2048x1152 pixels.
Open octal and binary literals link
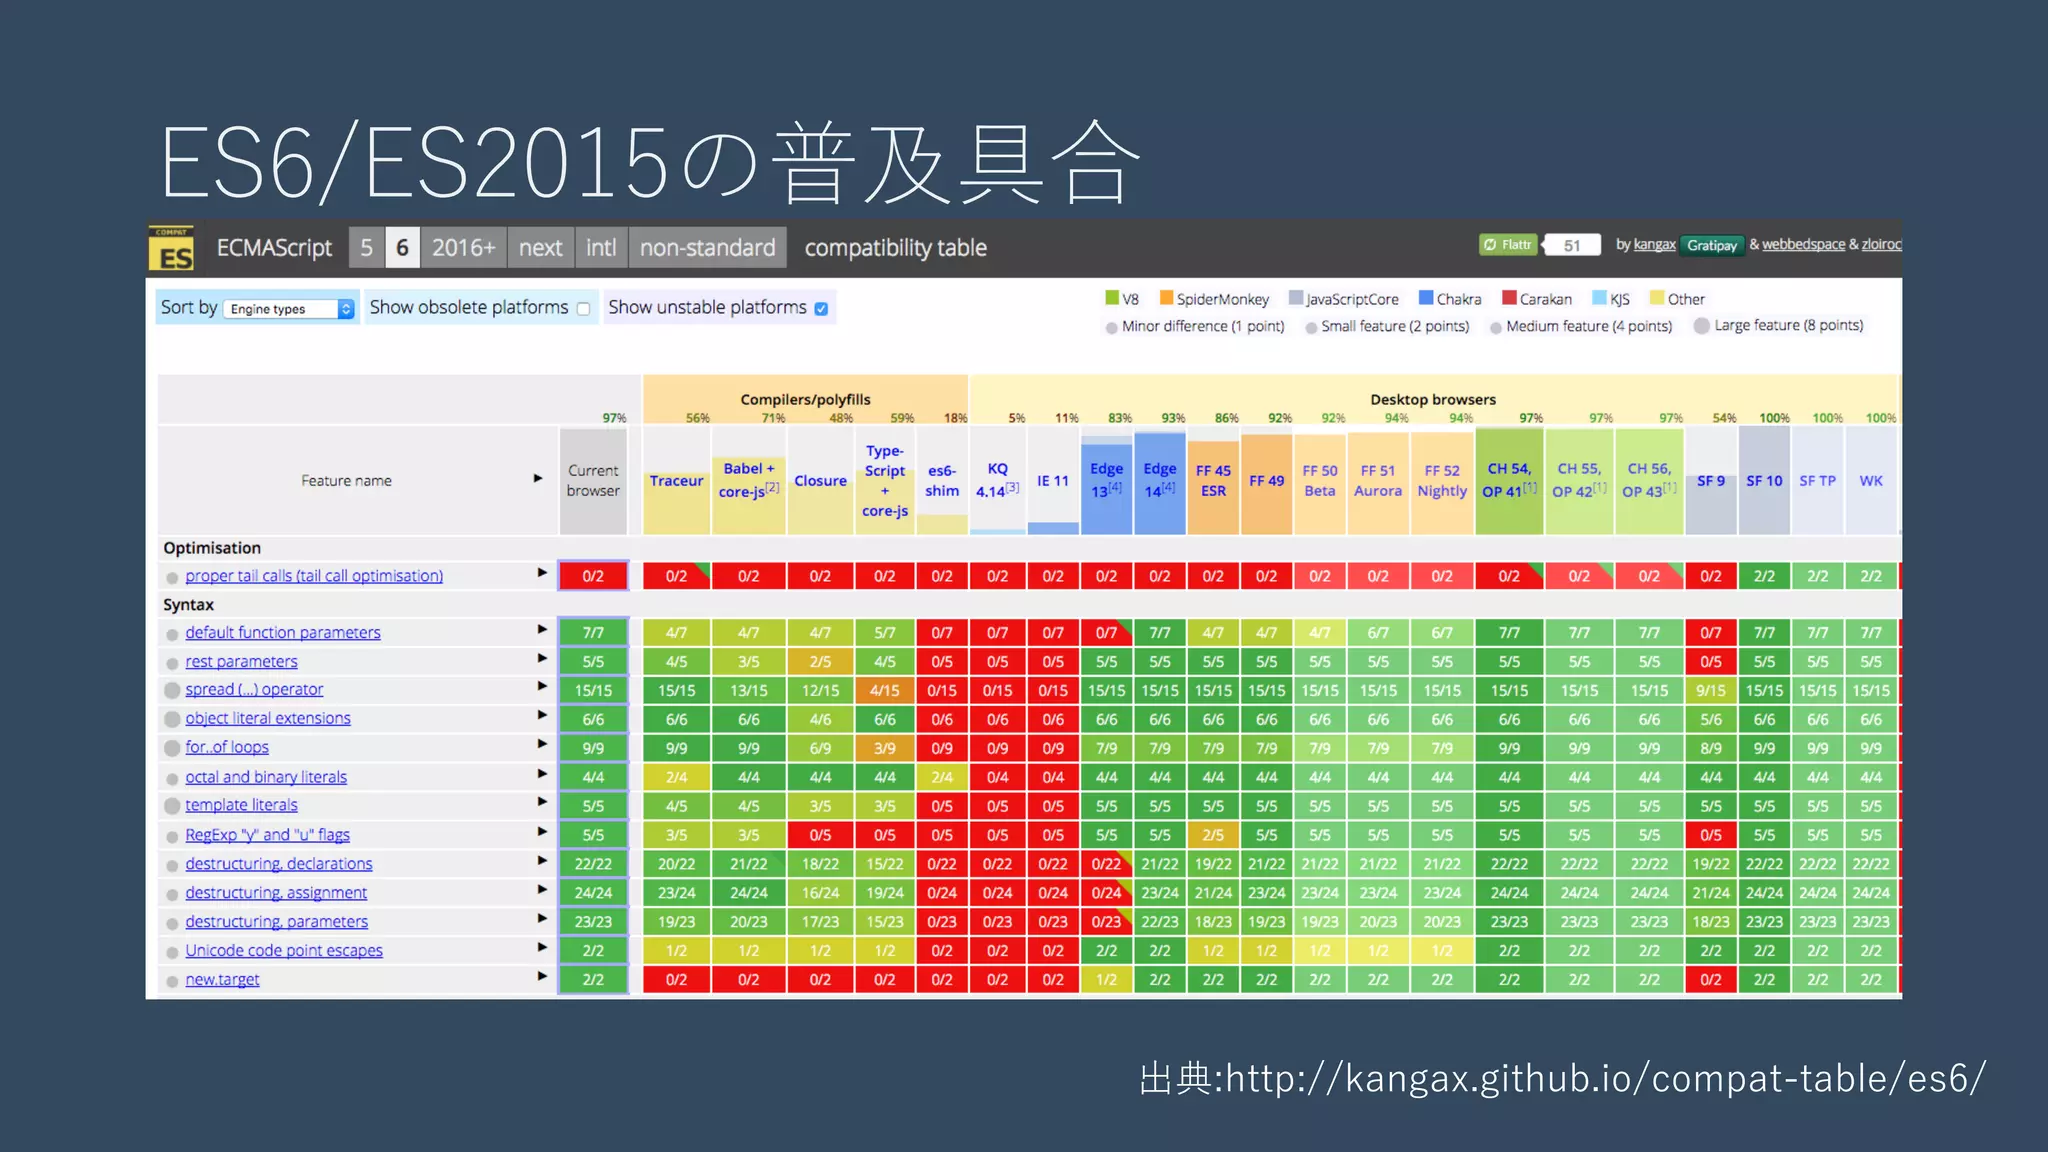click(266, 777)
